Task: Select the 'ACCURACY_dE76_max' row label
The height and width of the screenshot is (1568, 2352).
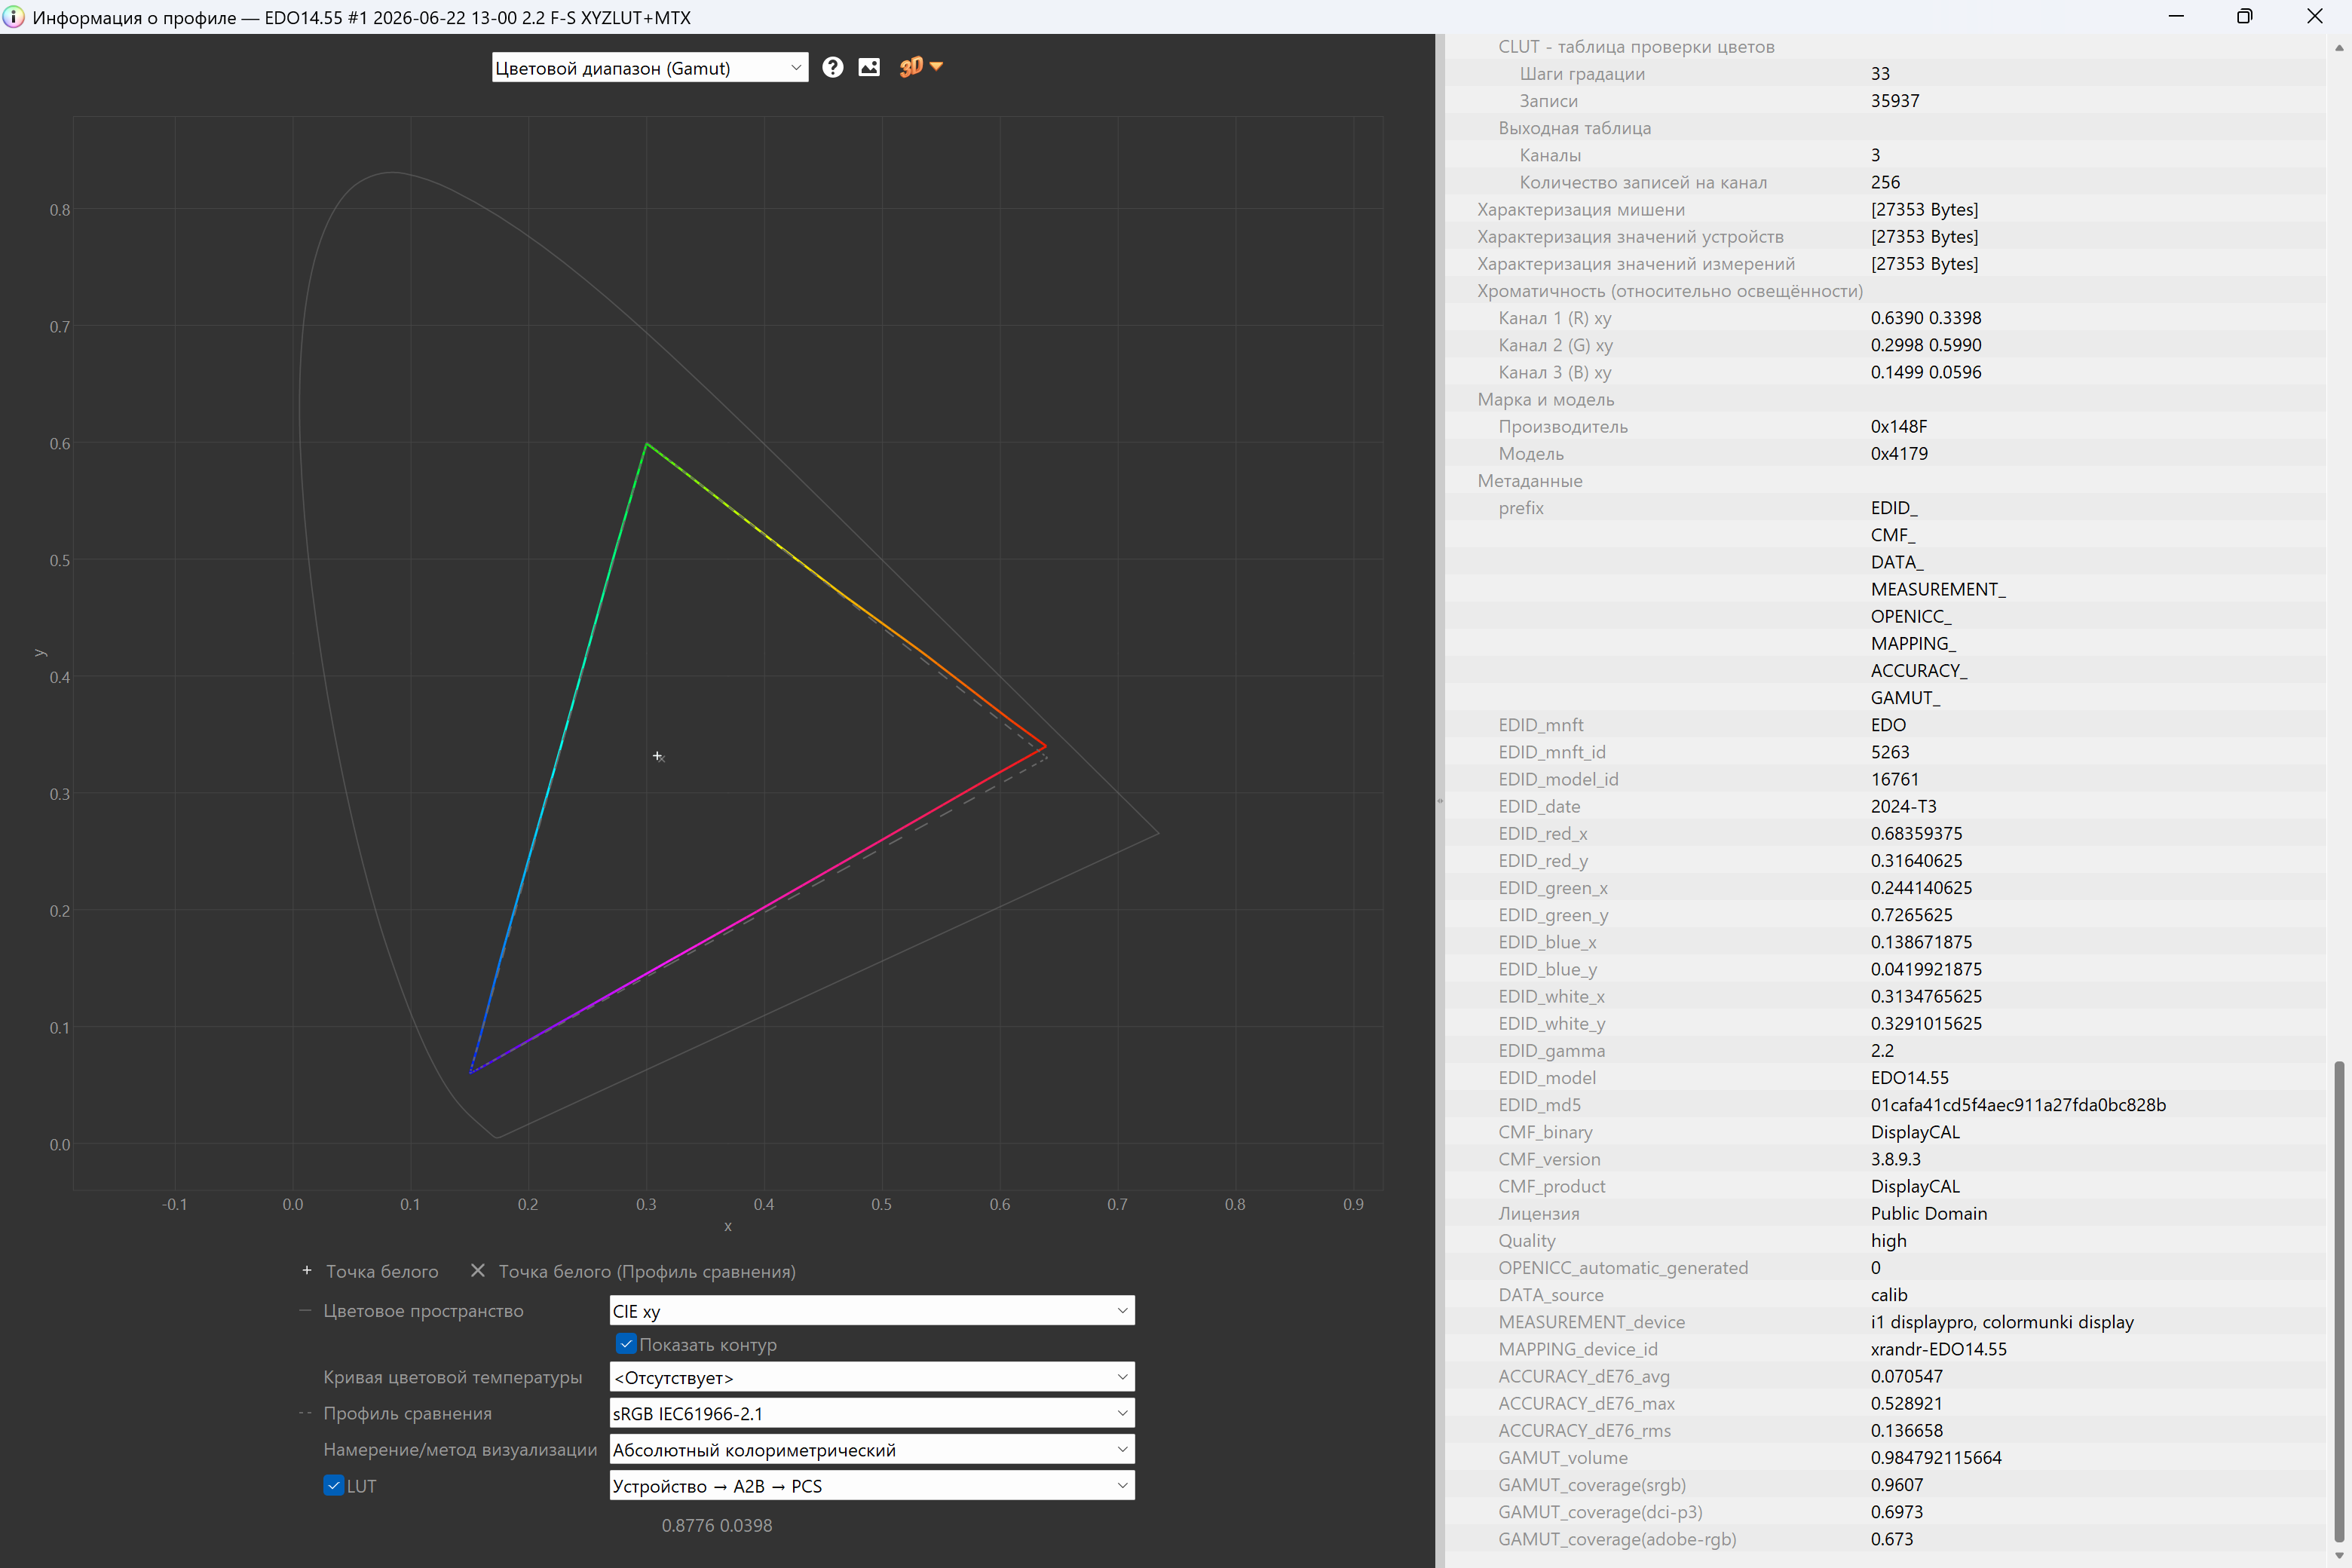Action: (x=1586, y=1404)
